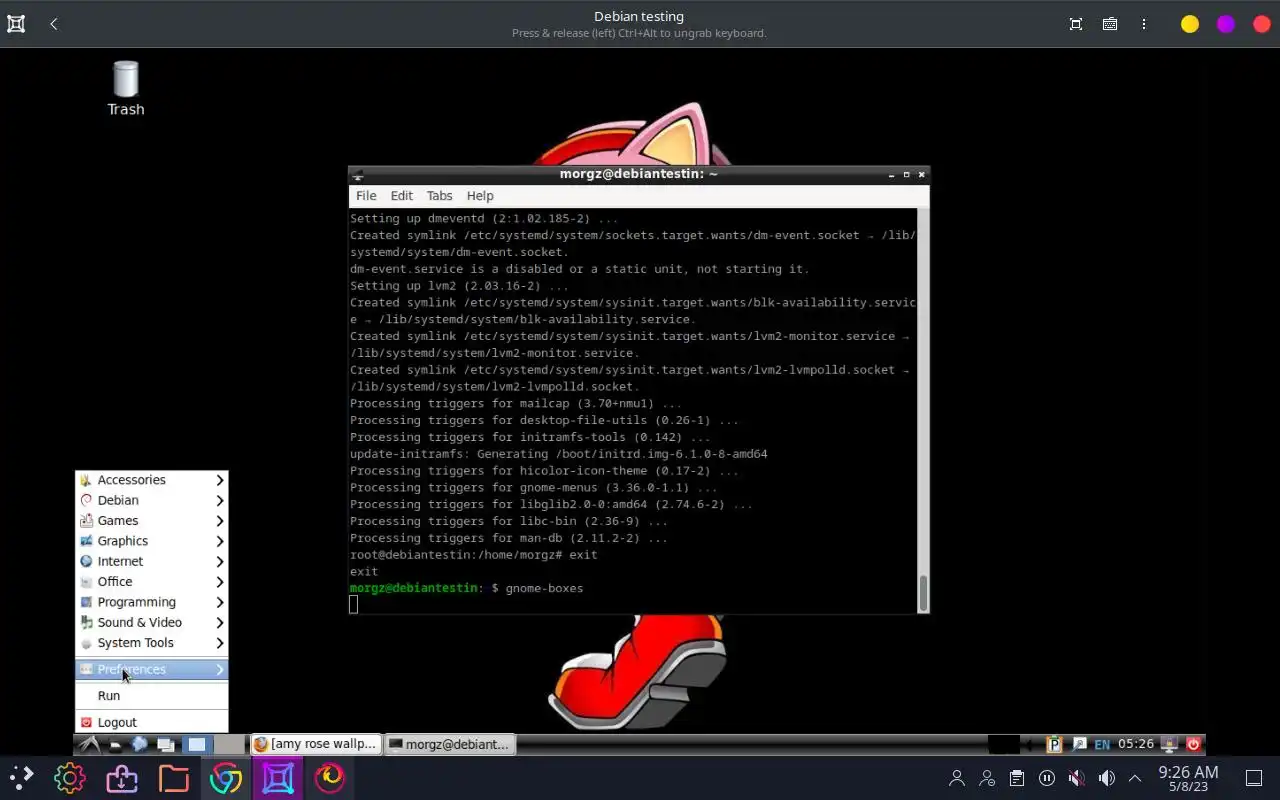
Task: Click the 'gnome-boxes' command text
Action: (x=544, y=588)
